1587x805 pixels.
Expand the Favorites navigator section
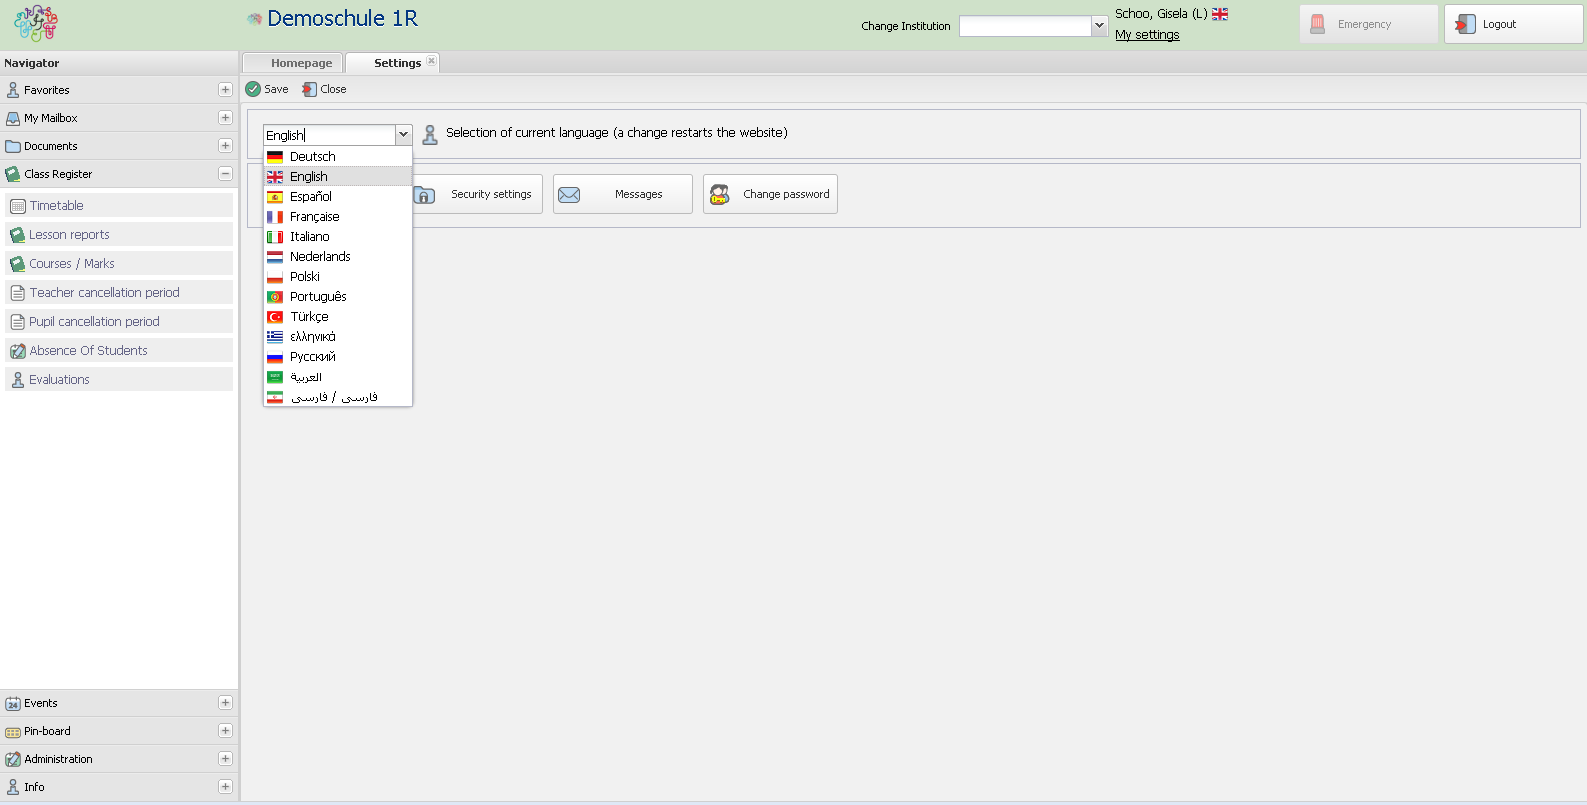[x=225, y=90]
